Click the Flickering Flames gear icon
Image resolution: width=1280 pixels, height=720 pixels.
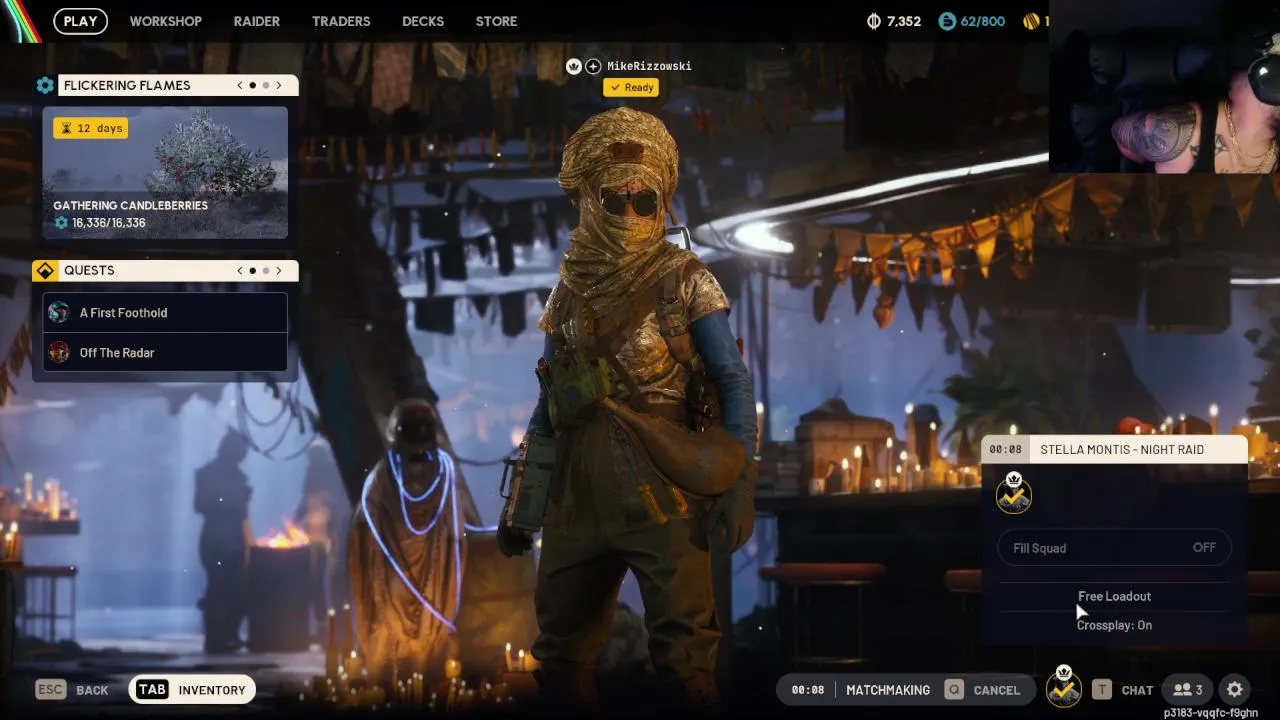click(45, 85)
